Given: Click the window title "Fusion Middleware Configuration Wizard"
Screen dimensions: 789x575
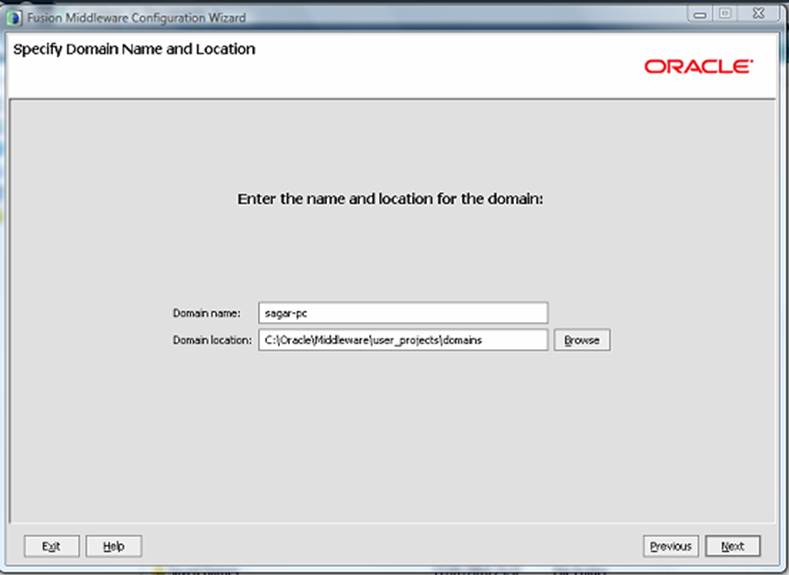Looking at the screenshot, I should pos(136,17).
